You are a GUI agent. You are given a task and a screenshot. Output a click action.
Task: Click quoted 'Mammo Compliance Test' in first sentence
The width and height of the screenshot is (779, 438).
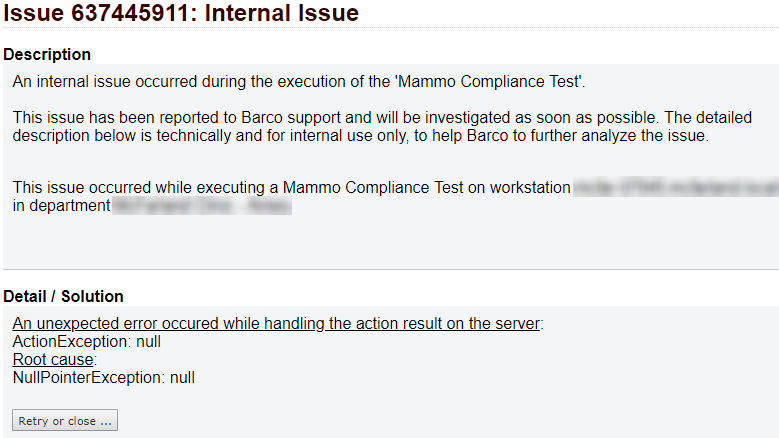click(x=489, y=81)
